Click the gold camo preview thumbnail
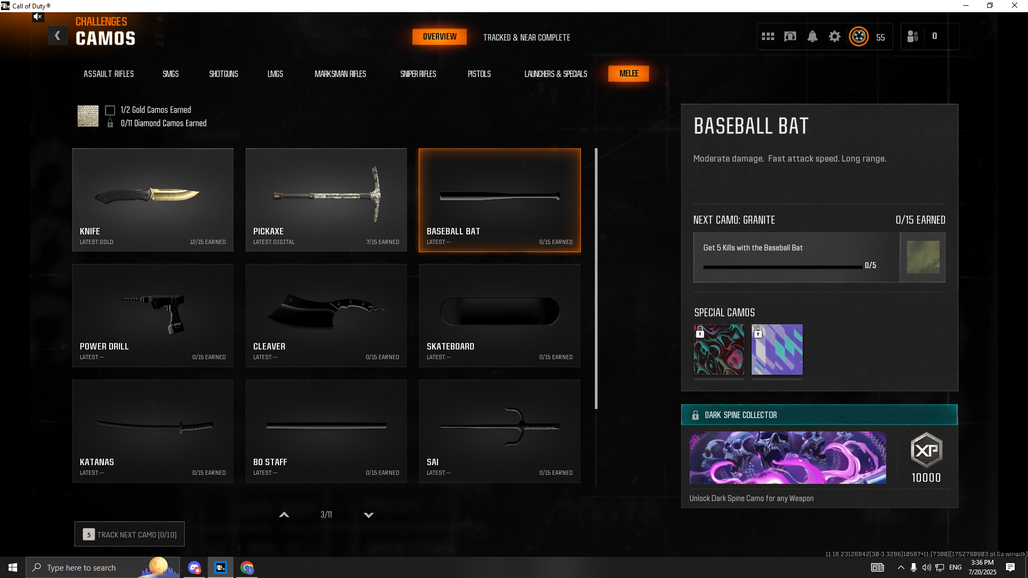Image resolution: width=1028 pixels, height=578 pixels. point(88,116)
